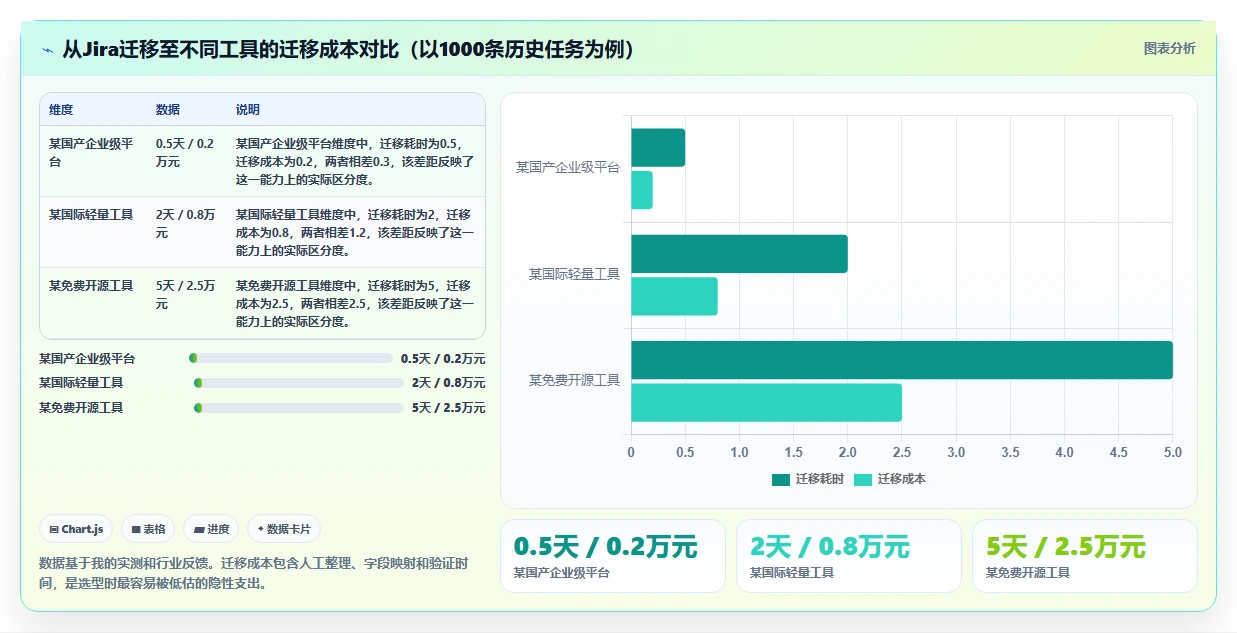Open the 2天 / 0.8万元 data card
Screen dimensions: 1237x633
tap(849, 556)
